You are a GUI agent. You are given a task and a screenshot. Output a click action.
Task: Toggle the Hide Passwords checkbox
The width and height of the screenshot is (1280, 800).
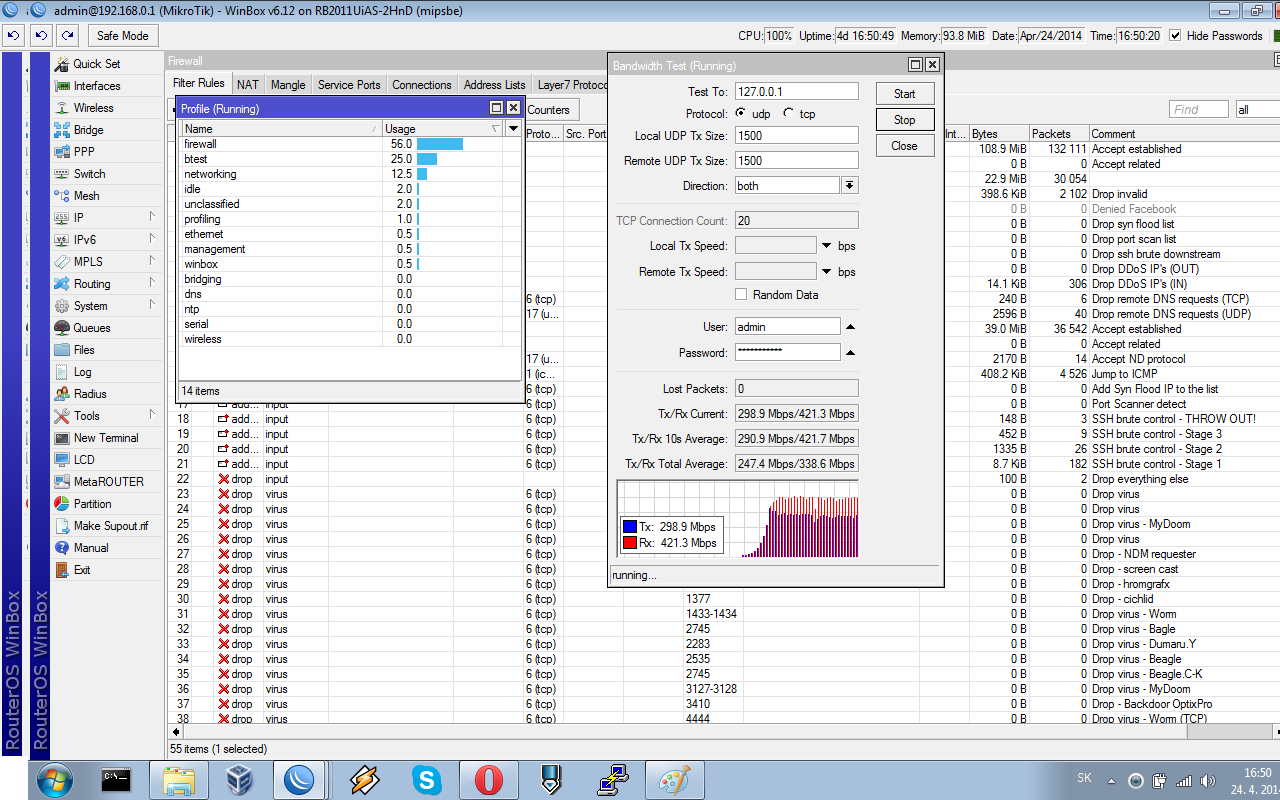(1176, 36)
